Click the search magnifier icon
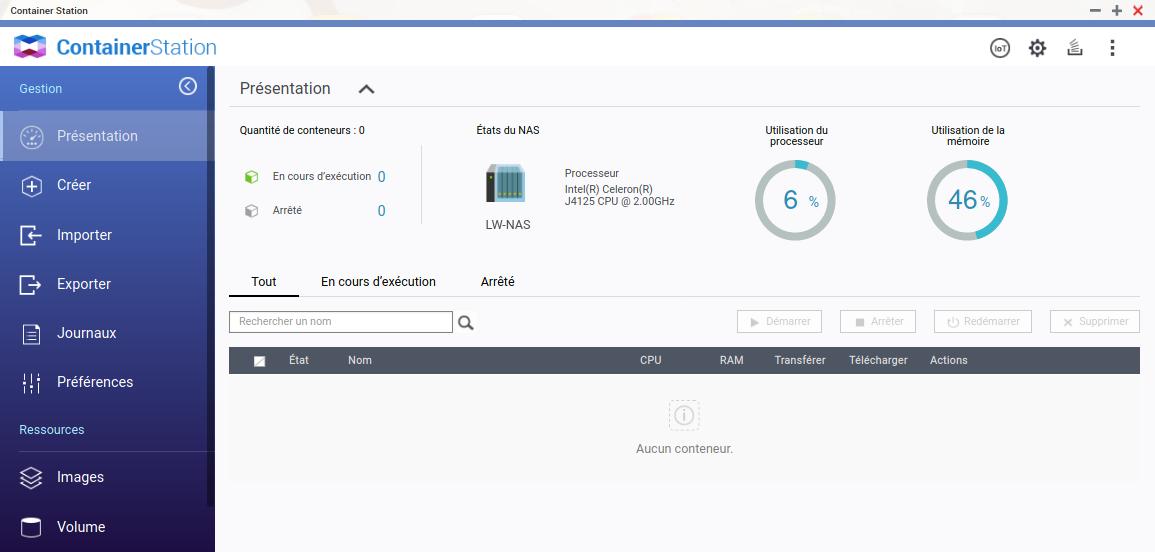The image size is (1155, 552). 465,322
